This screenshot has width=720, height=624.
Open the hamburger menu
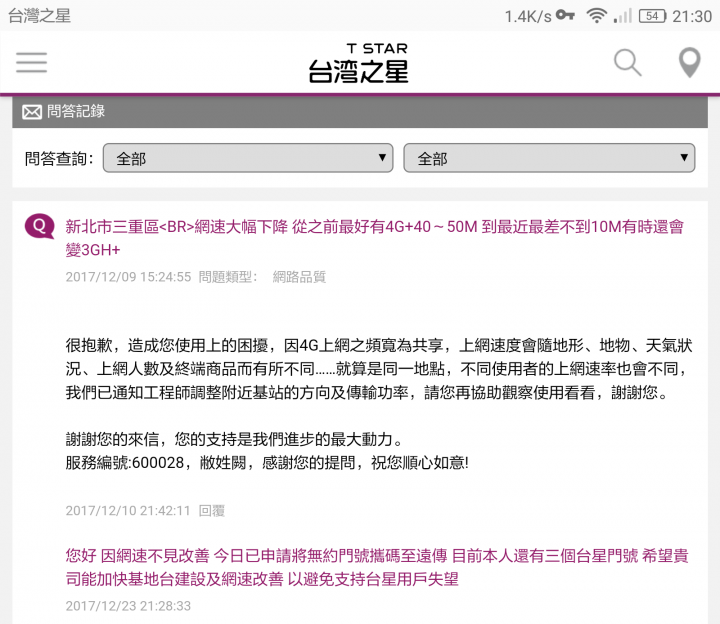[31, 62]
